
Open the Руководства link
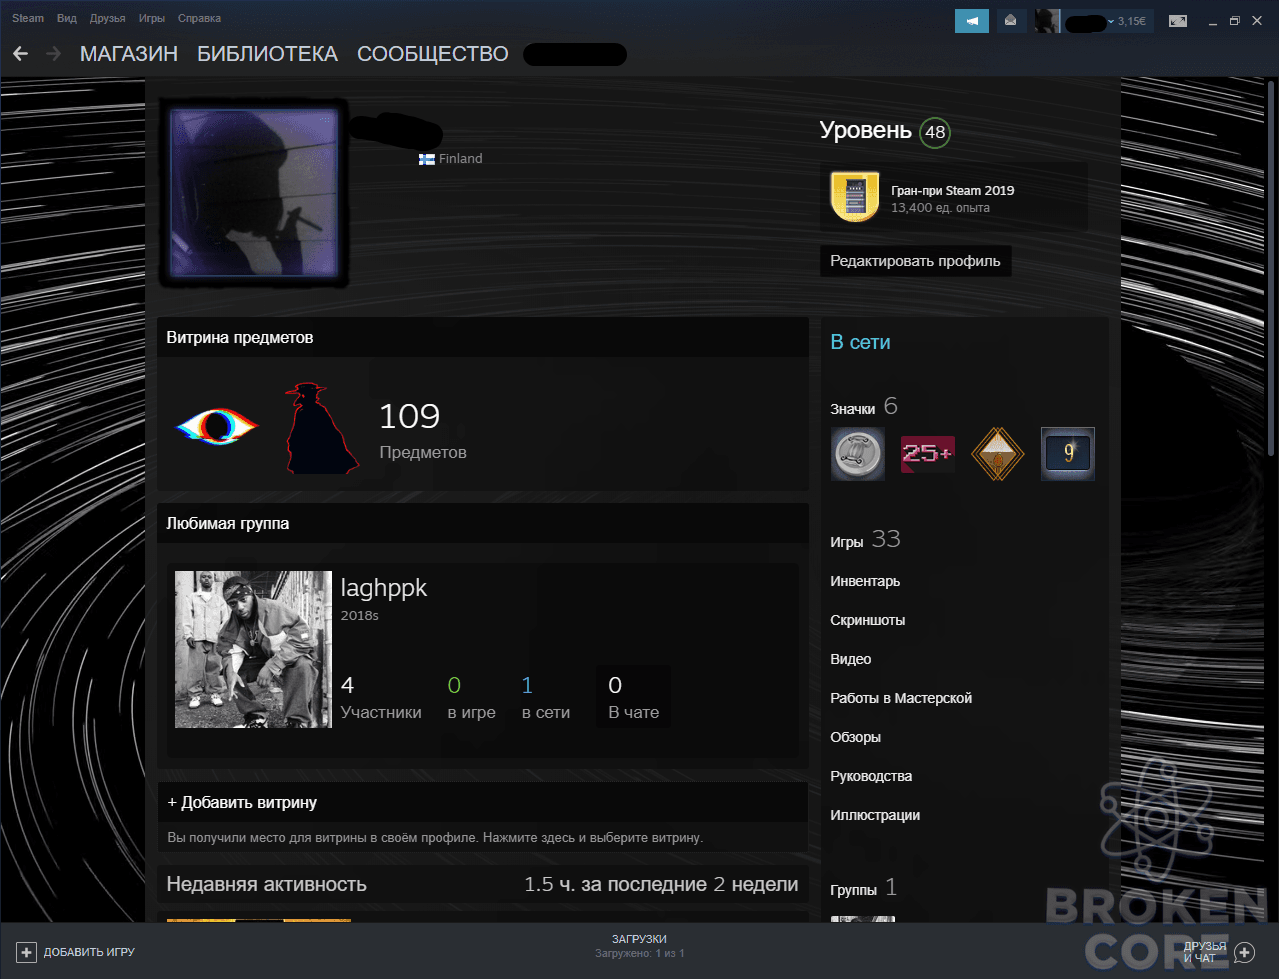pyautogui.click(x=871, y=776)
